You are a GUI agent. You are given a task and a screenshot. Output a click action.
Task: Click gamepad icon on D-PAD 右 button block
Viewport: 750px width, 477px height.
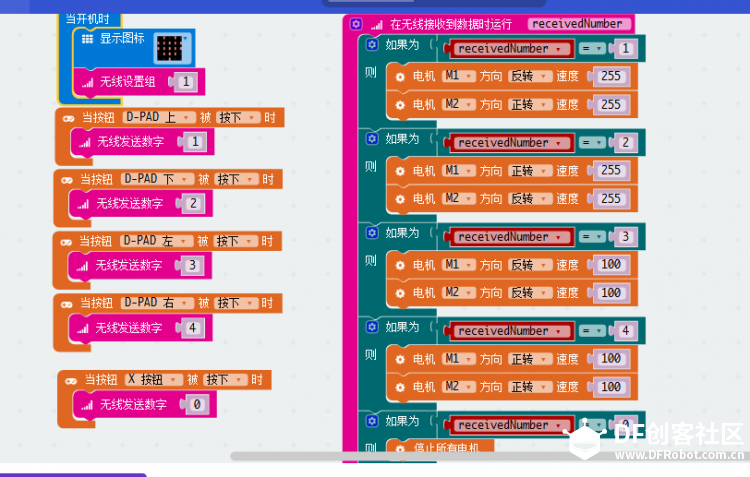point(67,304)
